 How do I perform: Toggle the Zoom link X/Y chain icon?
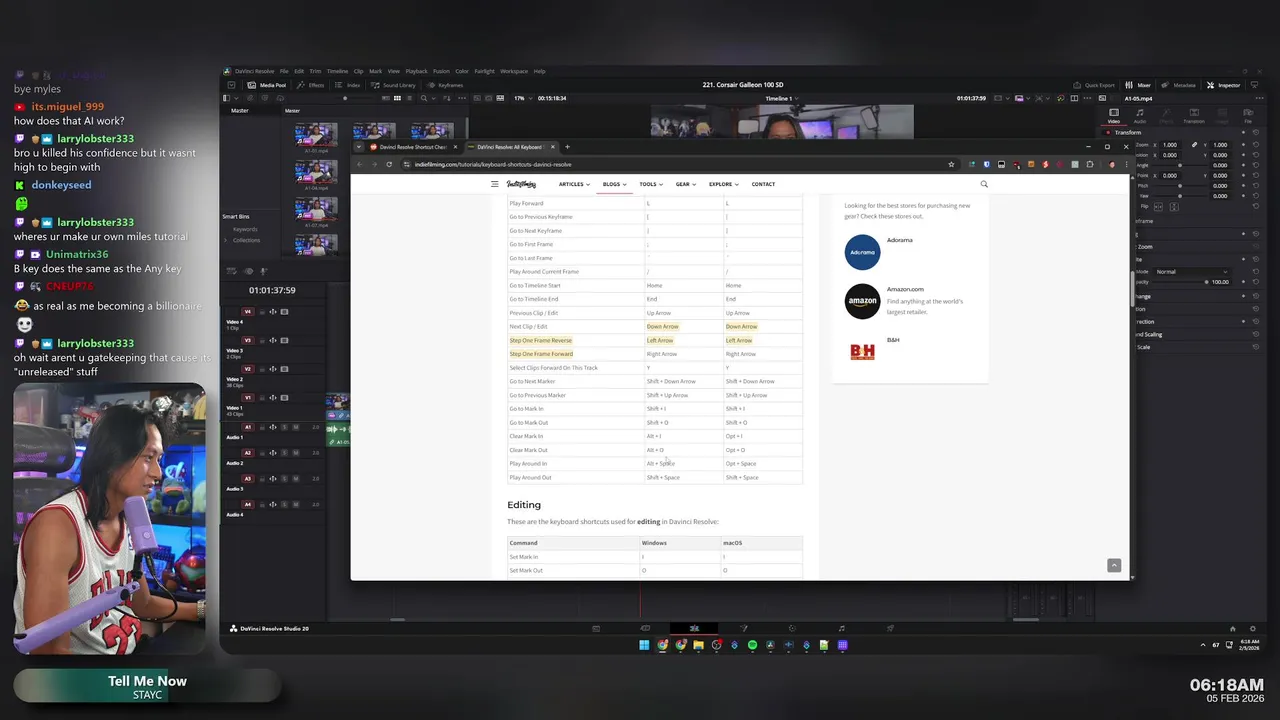click(x=1194, y=145)
